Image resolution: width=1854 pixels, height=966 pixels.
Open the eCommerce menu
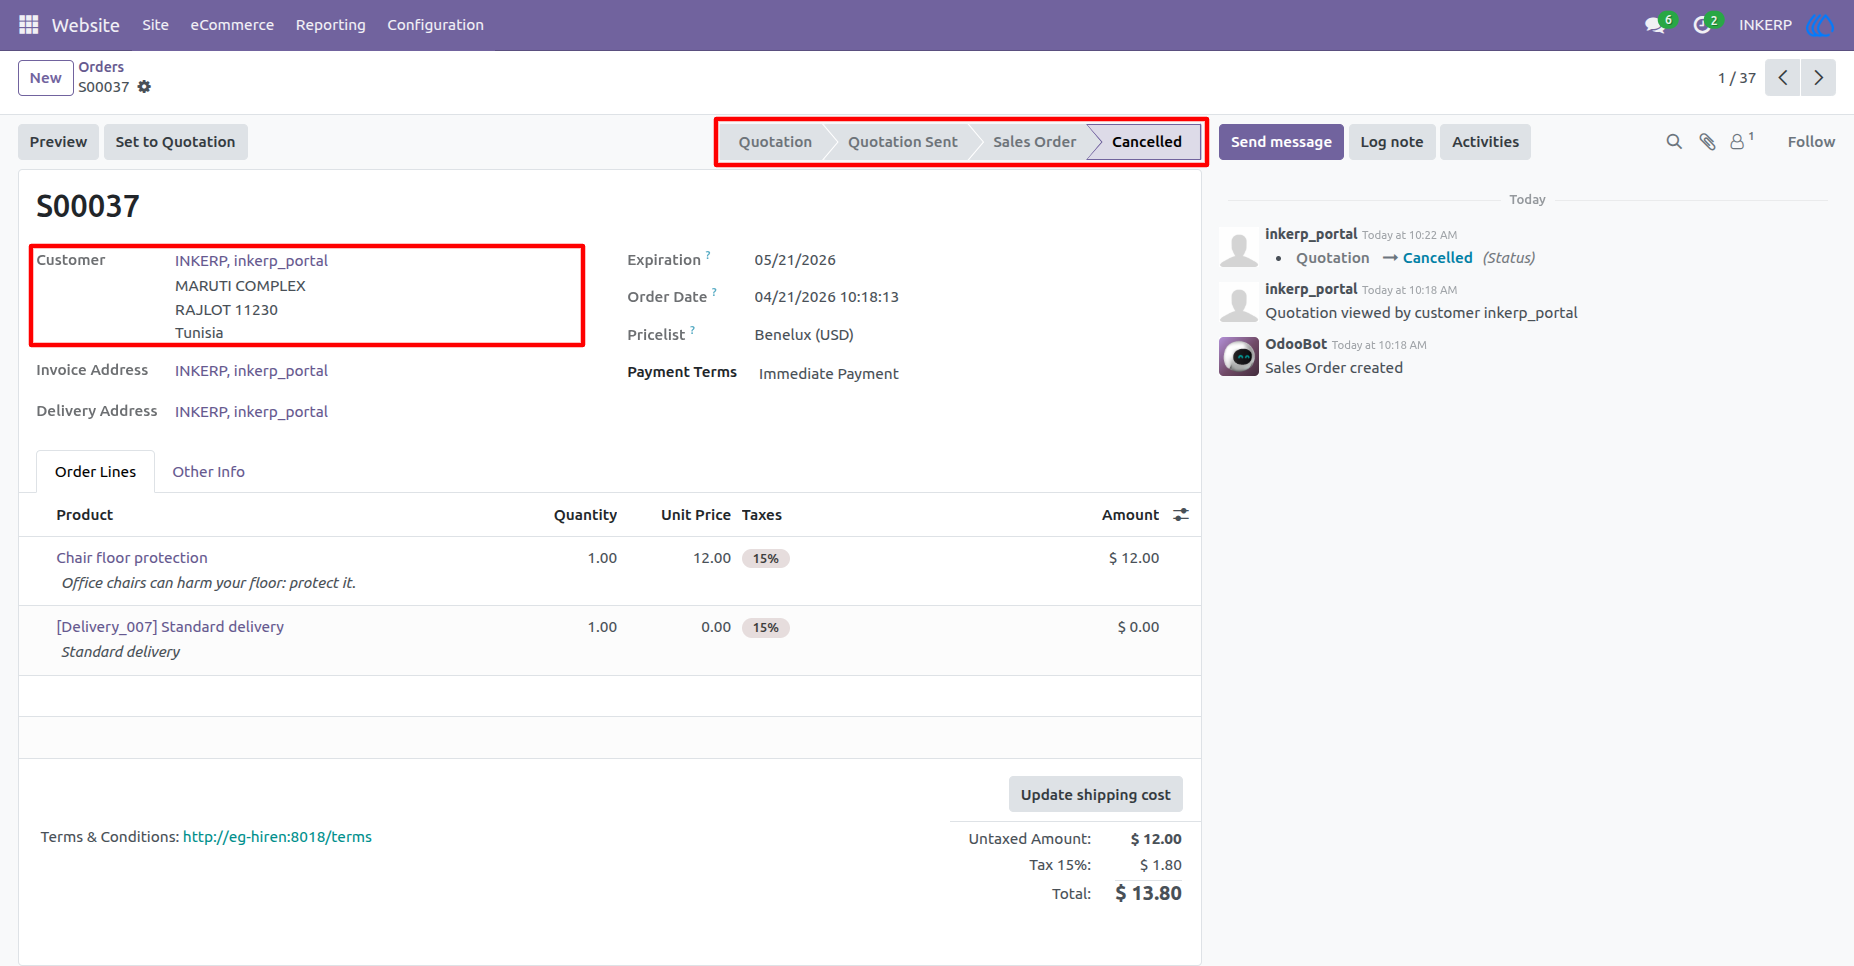point(232,25)
